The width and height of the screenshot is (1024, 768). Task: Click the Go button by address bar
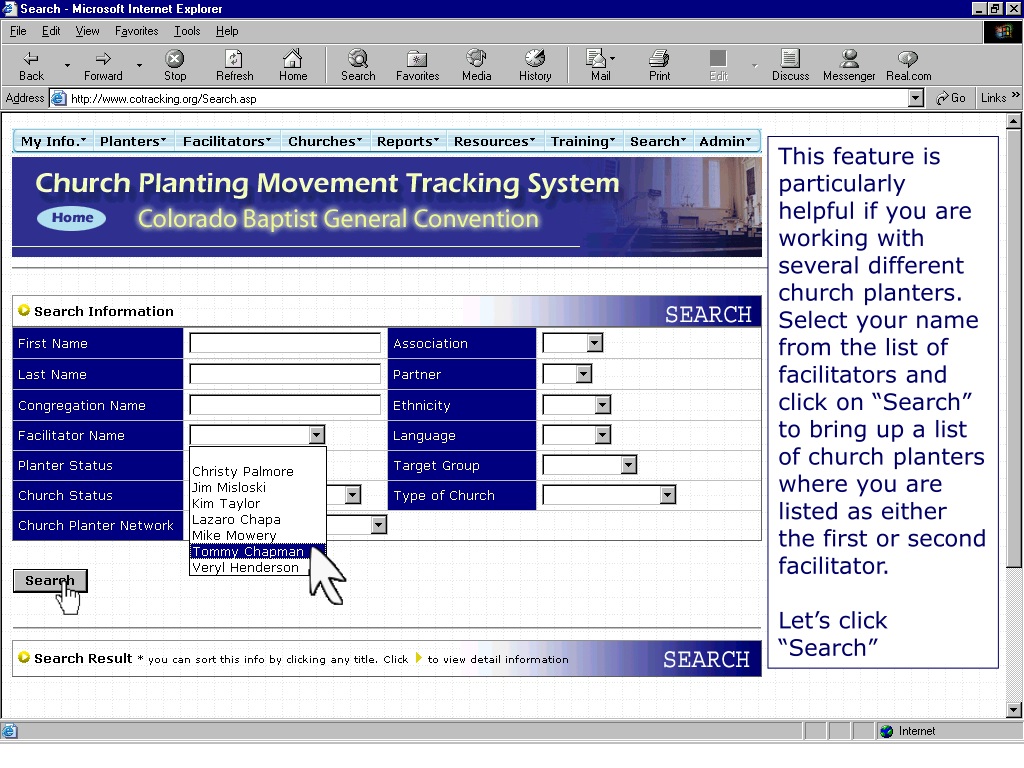click(x=950, y=98)
